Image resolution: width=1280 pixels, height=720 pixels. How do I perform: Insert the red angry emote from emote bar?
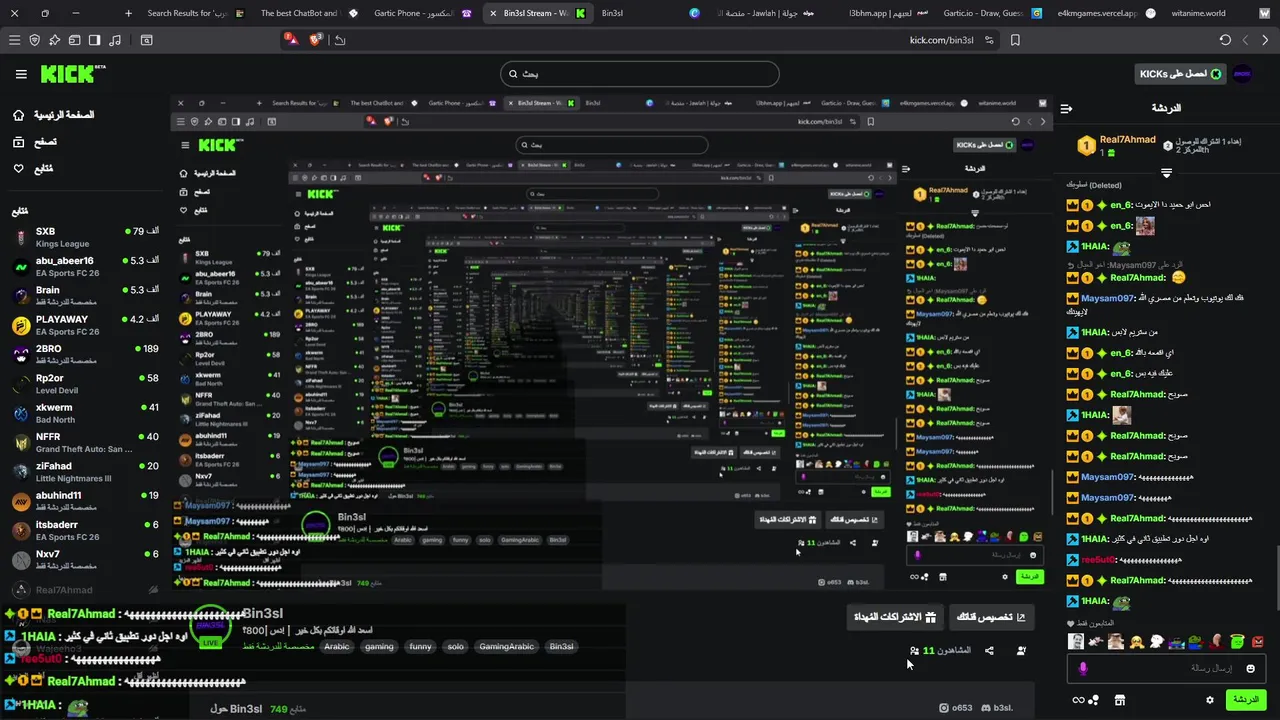click(x=1257, y=642)
